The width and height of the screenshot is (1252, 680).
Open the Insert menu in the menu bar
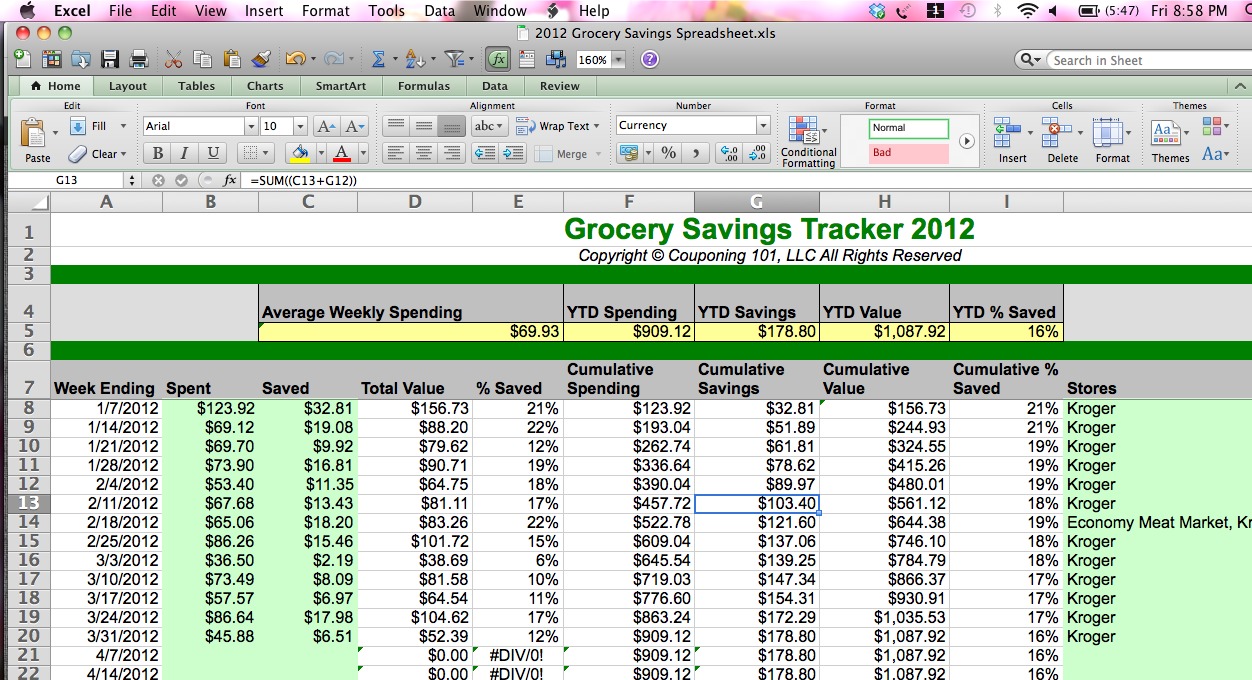[x=264, y=11]
